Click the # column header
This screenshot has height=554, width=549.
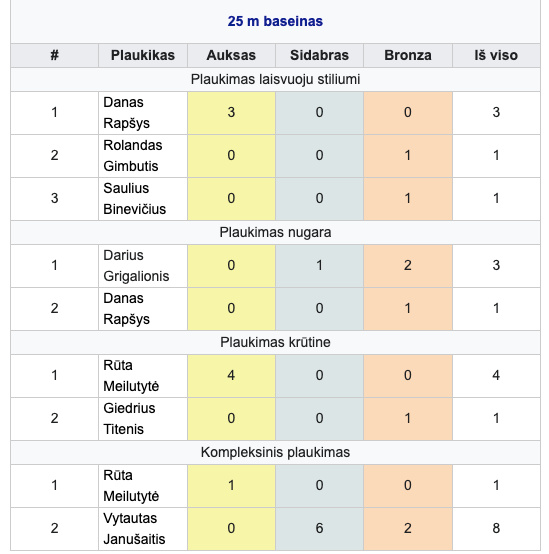[x=54, y=55]
